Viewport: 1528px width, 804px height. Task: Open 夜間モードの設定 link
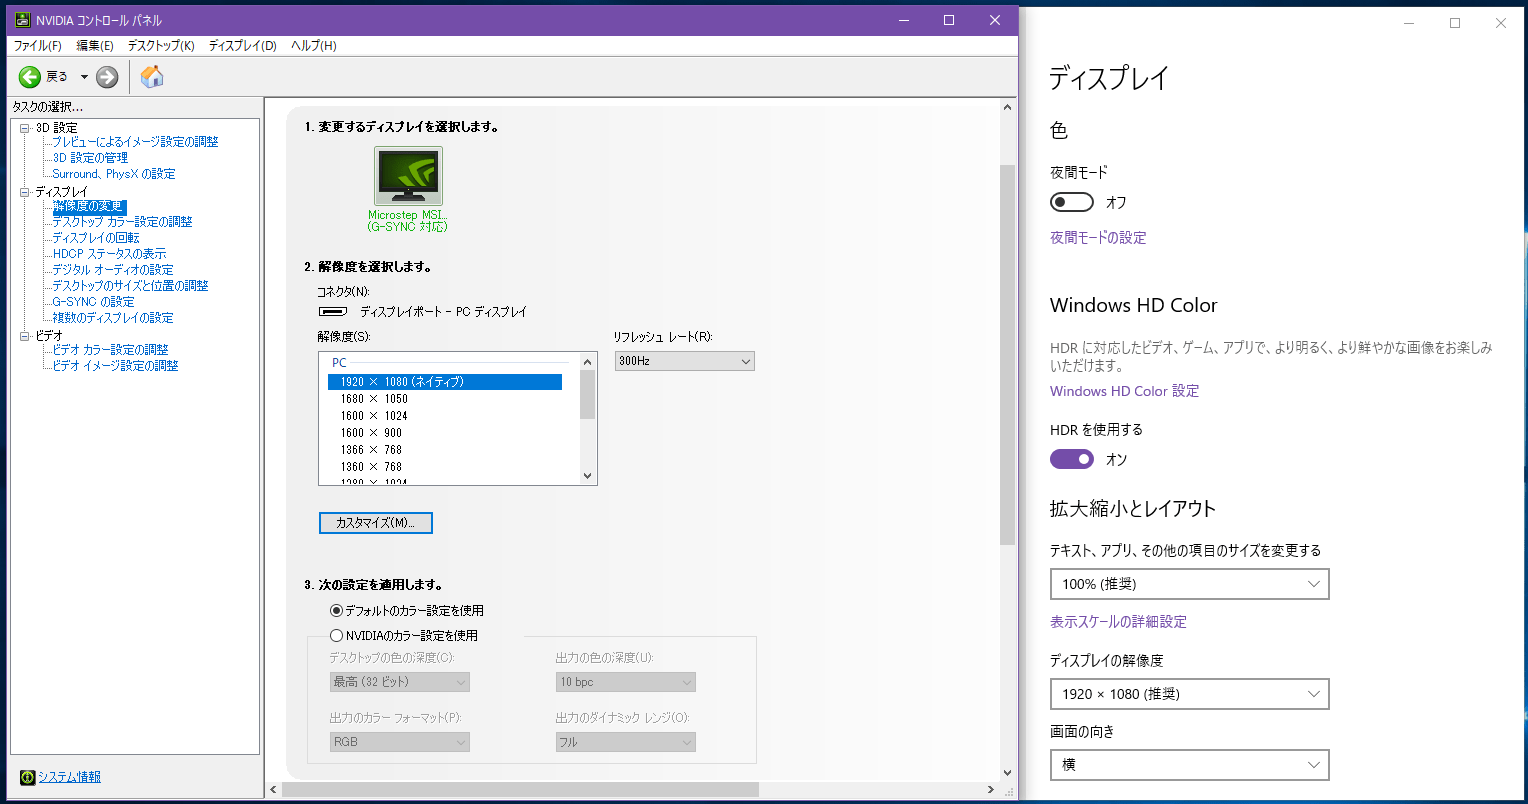[1098, 238]
